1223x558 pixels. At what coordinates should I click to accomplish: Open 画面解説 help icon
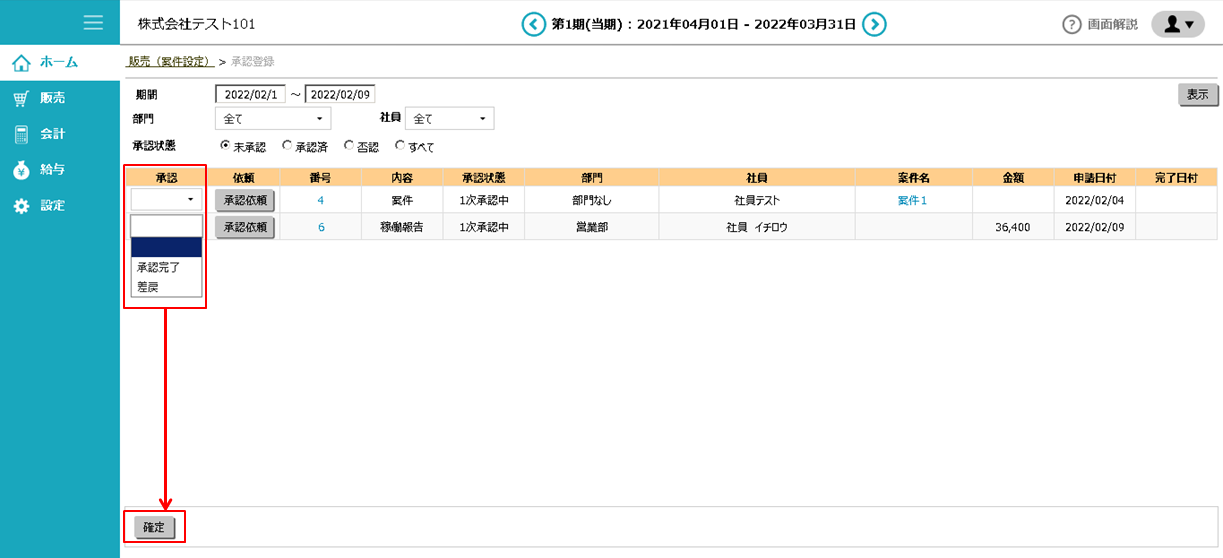point(1072,24)
